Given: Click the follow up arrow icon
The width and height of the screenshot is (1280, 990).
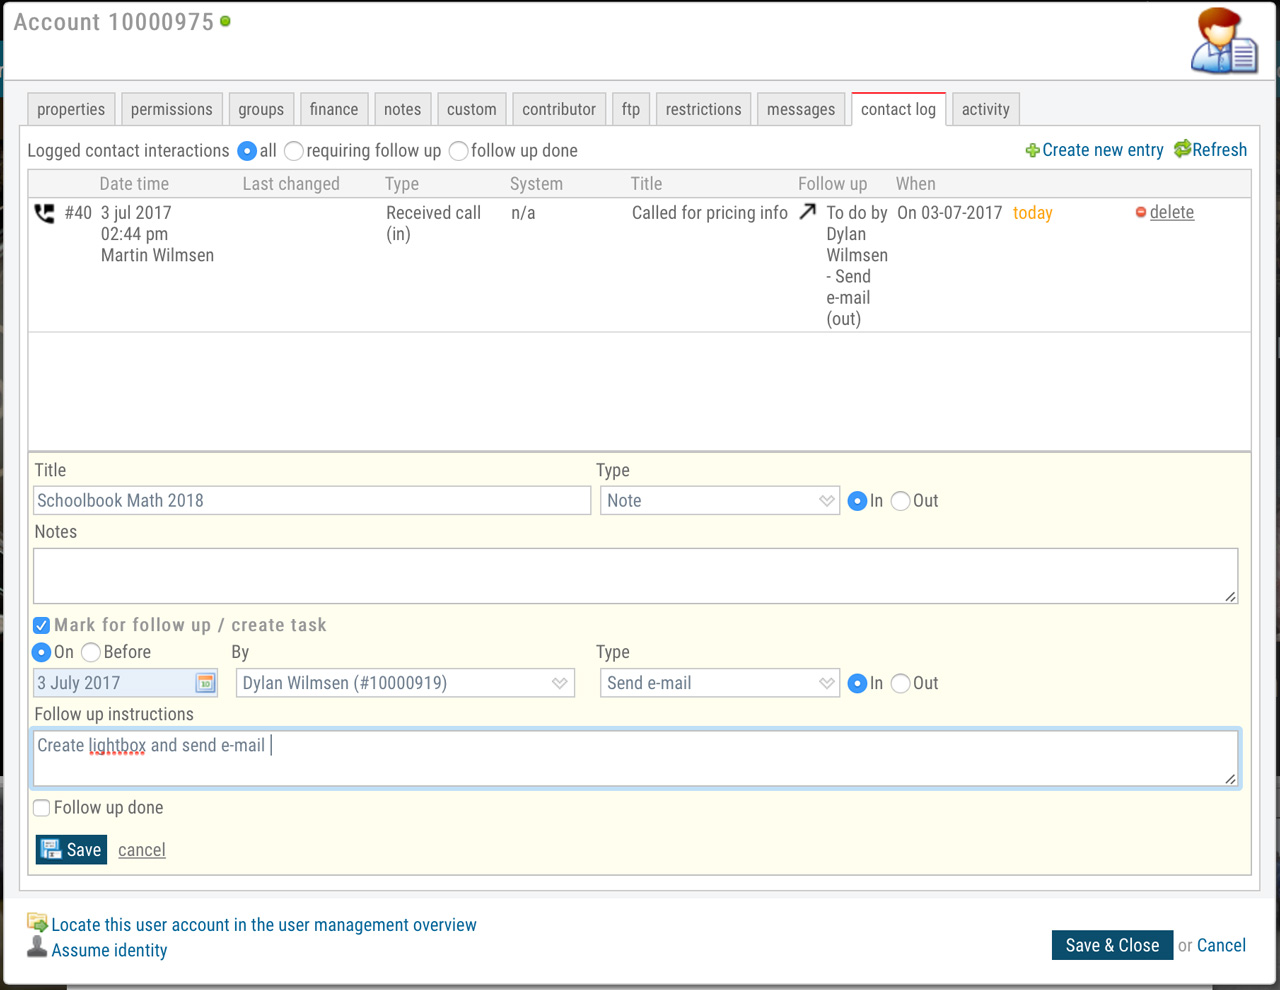Looking at the screenshot, I should [x=807, y=211].
